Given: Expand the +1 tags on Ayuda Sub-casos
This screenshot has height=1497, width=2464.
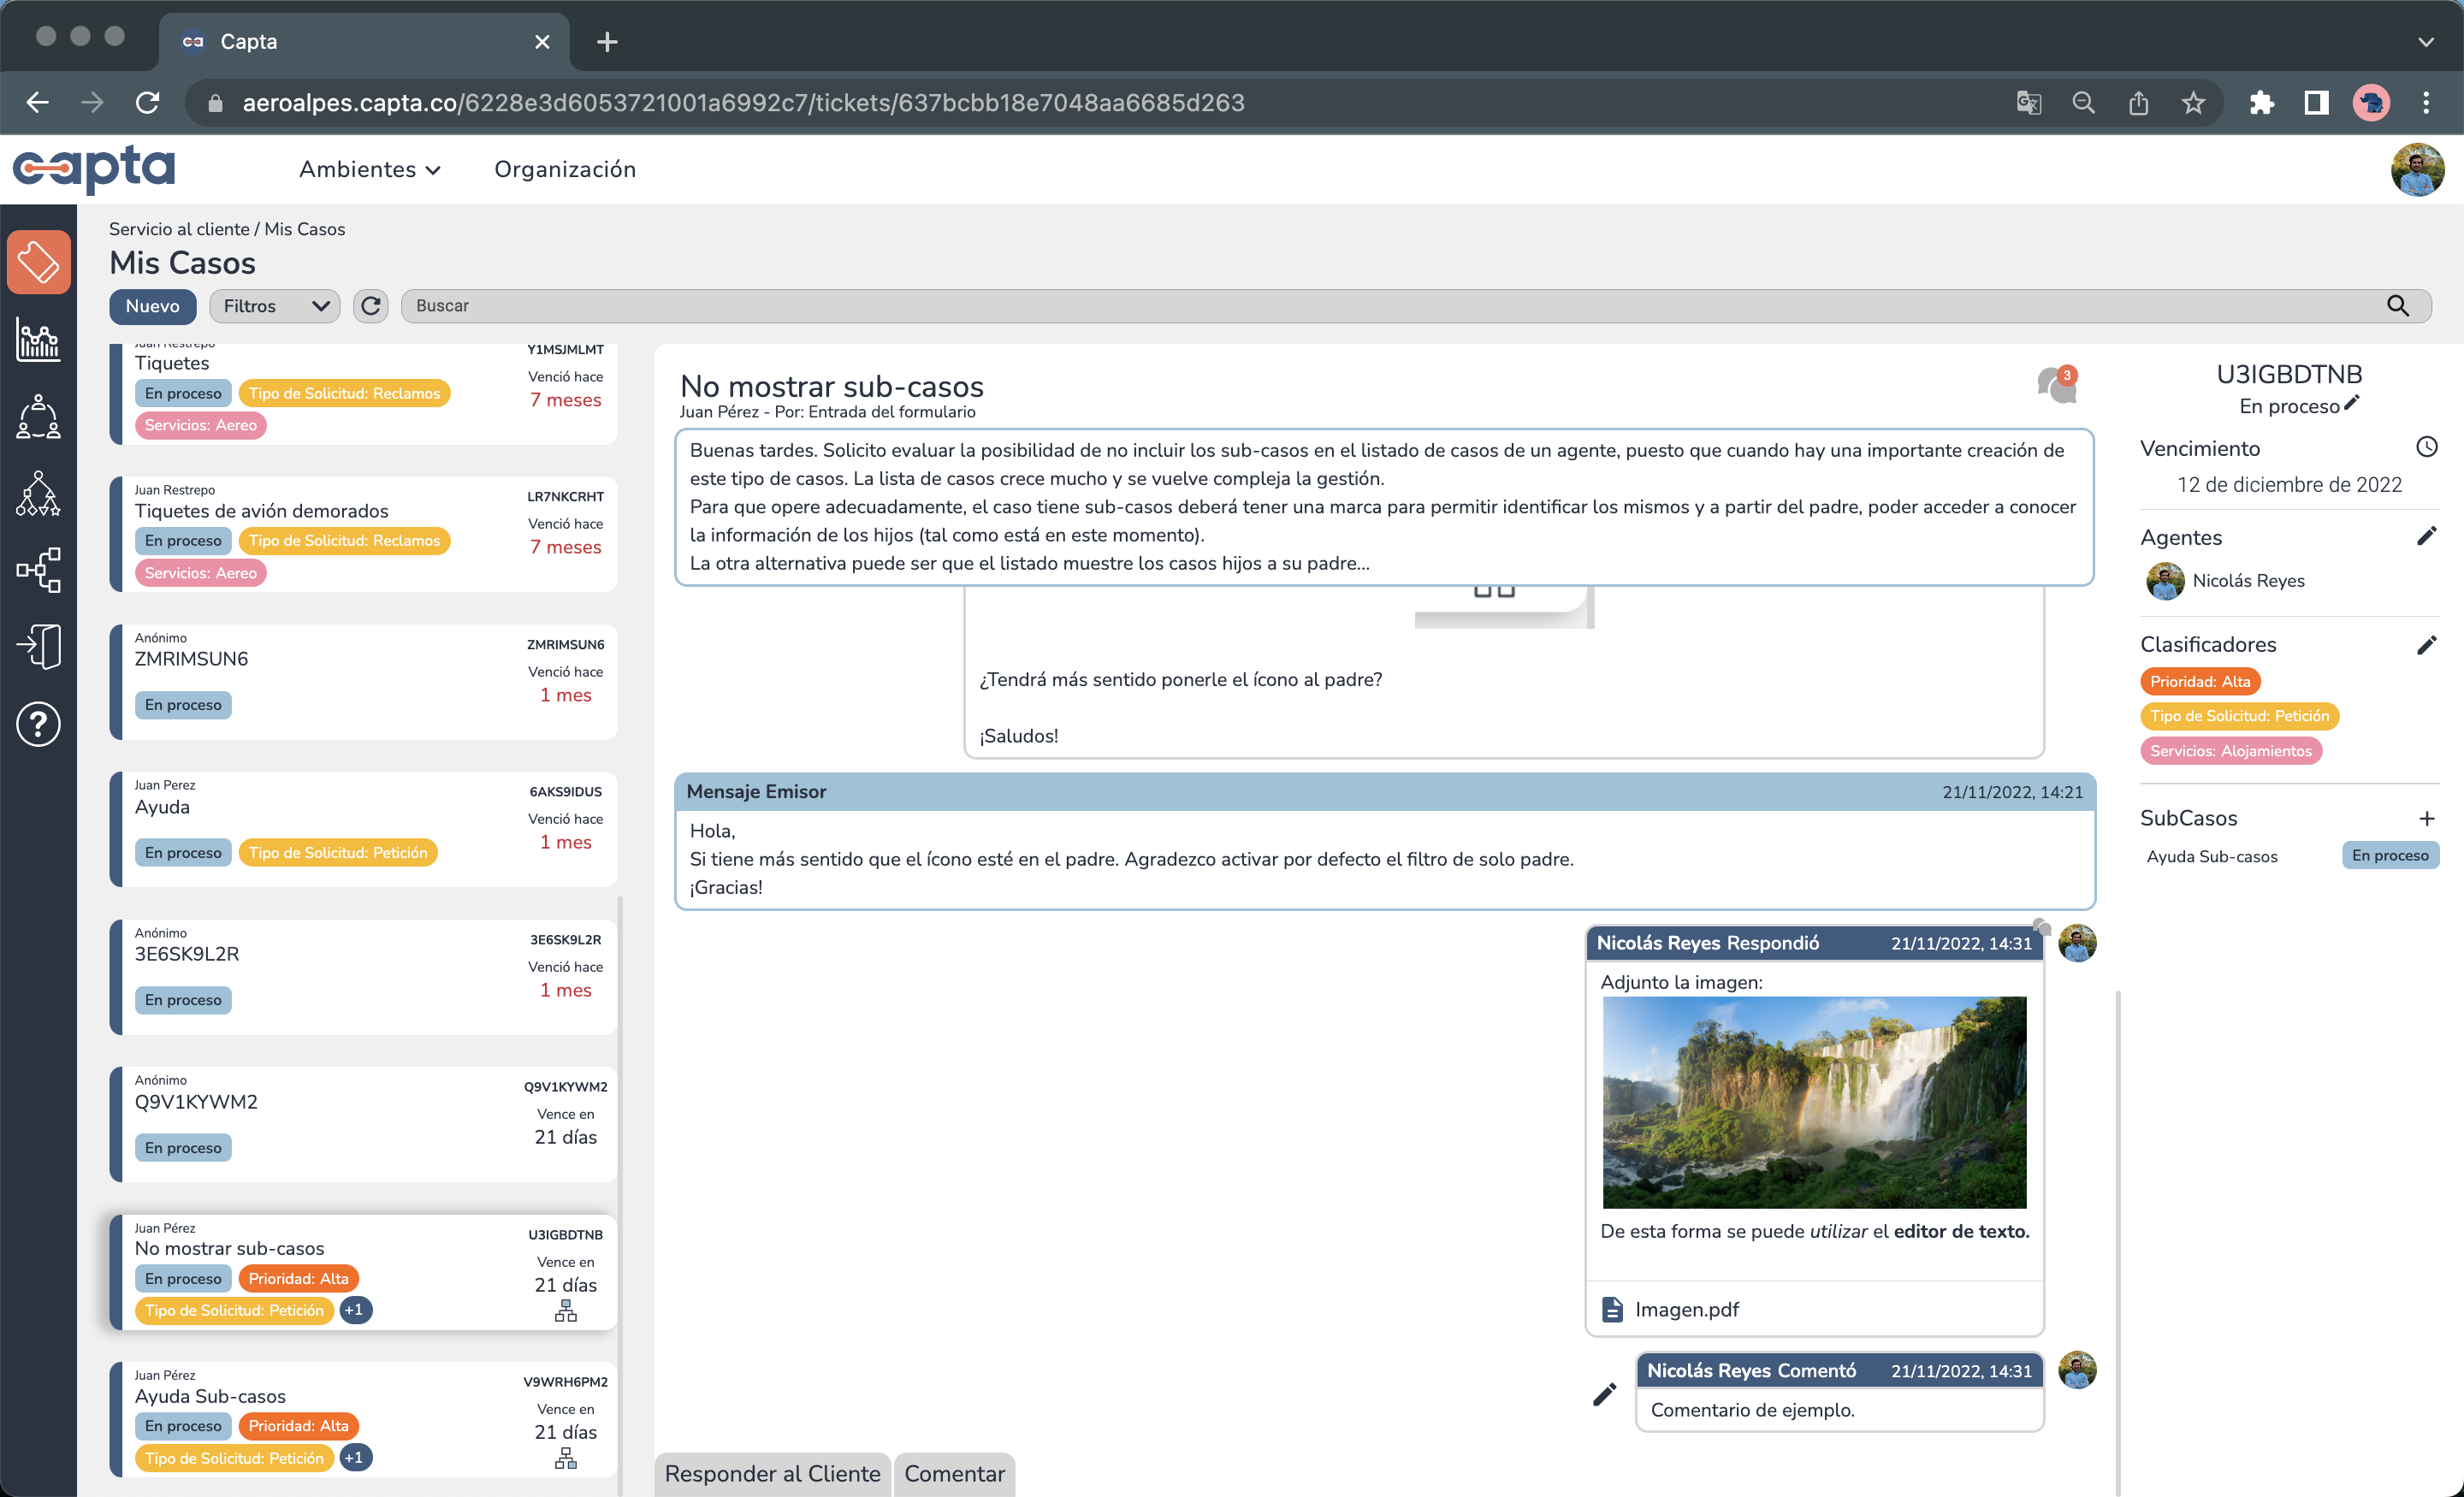Looking at the screenshot, I should click(355, 1458).
